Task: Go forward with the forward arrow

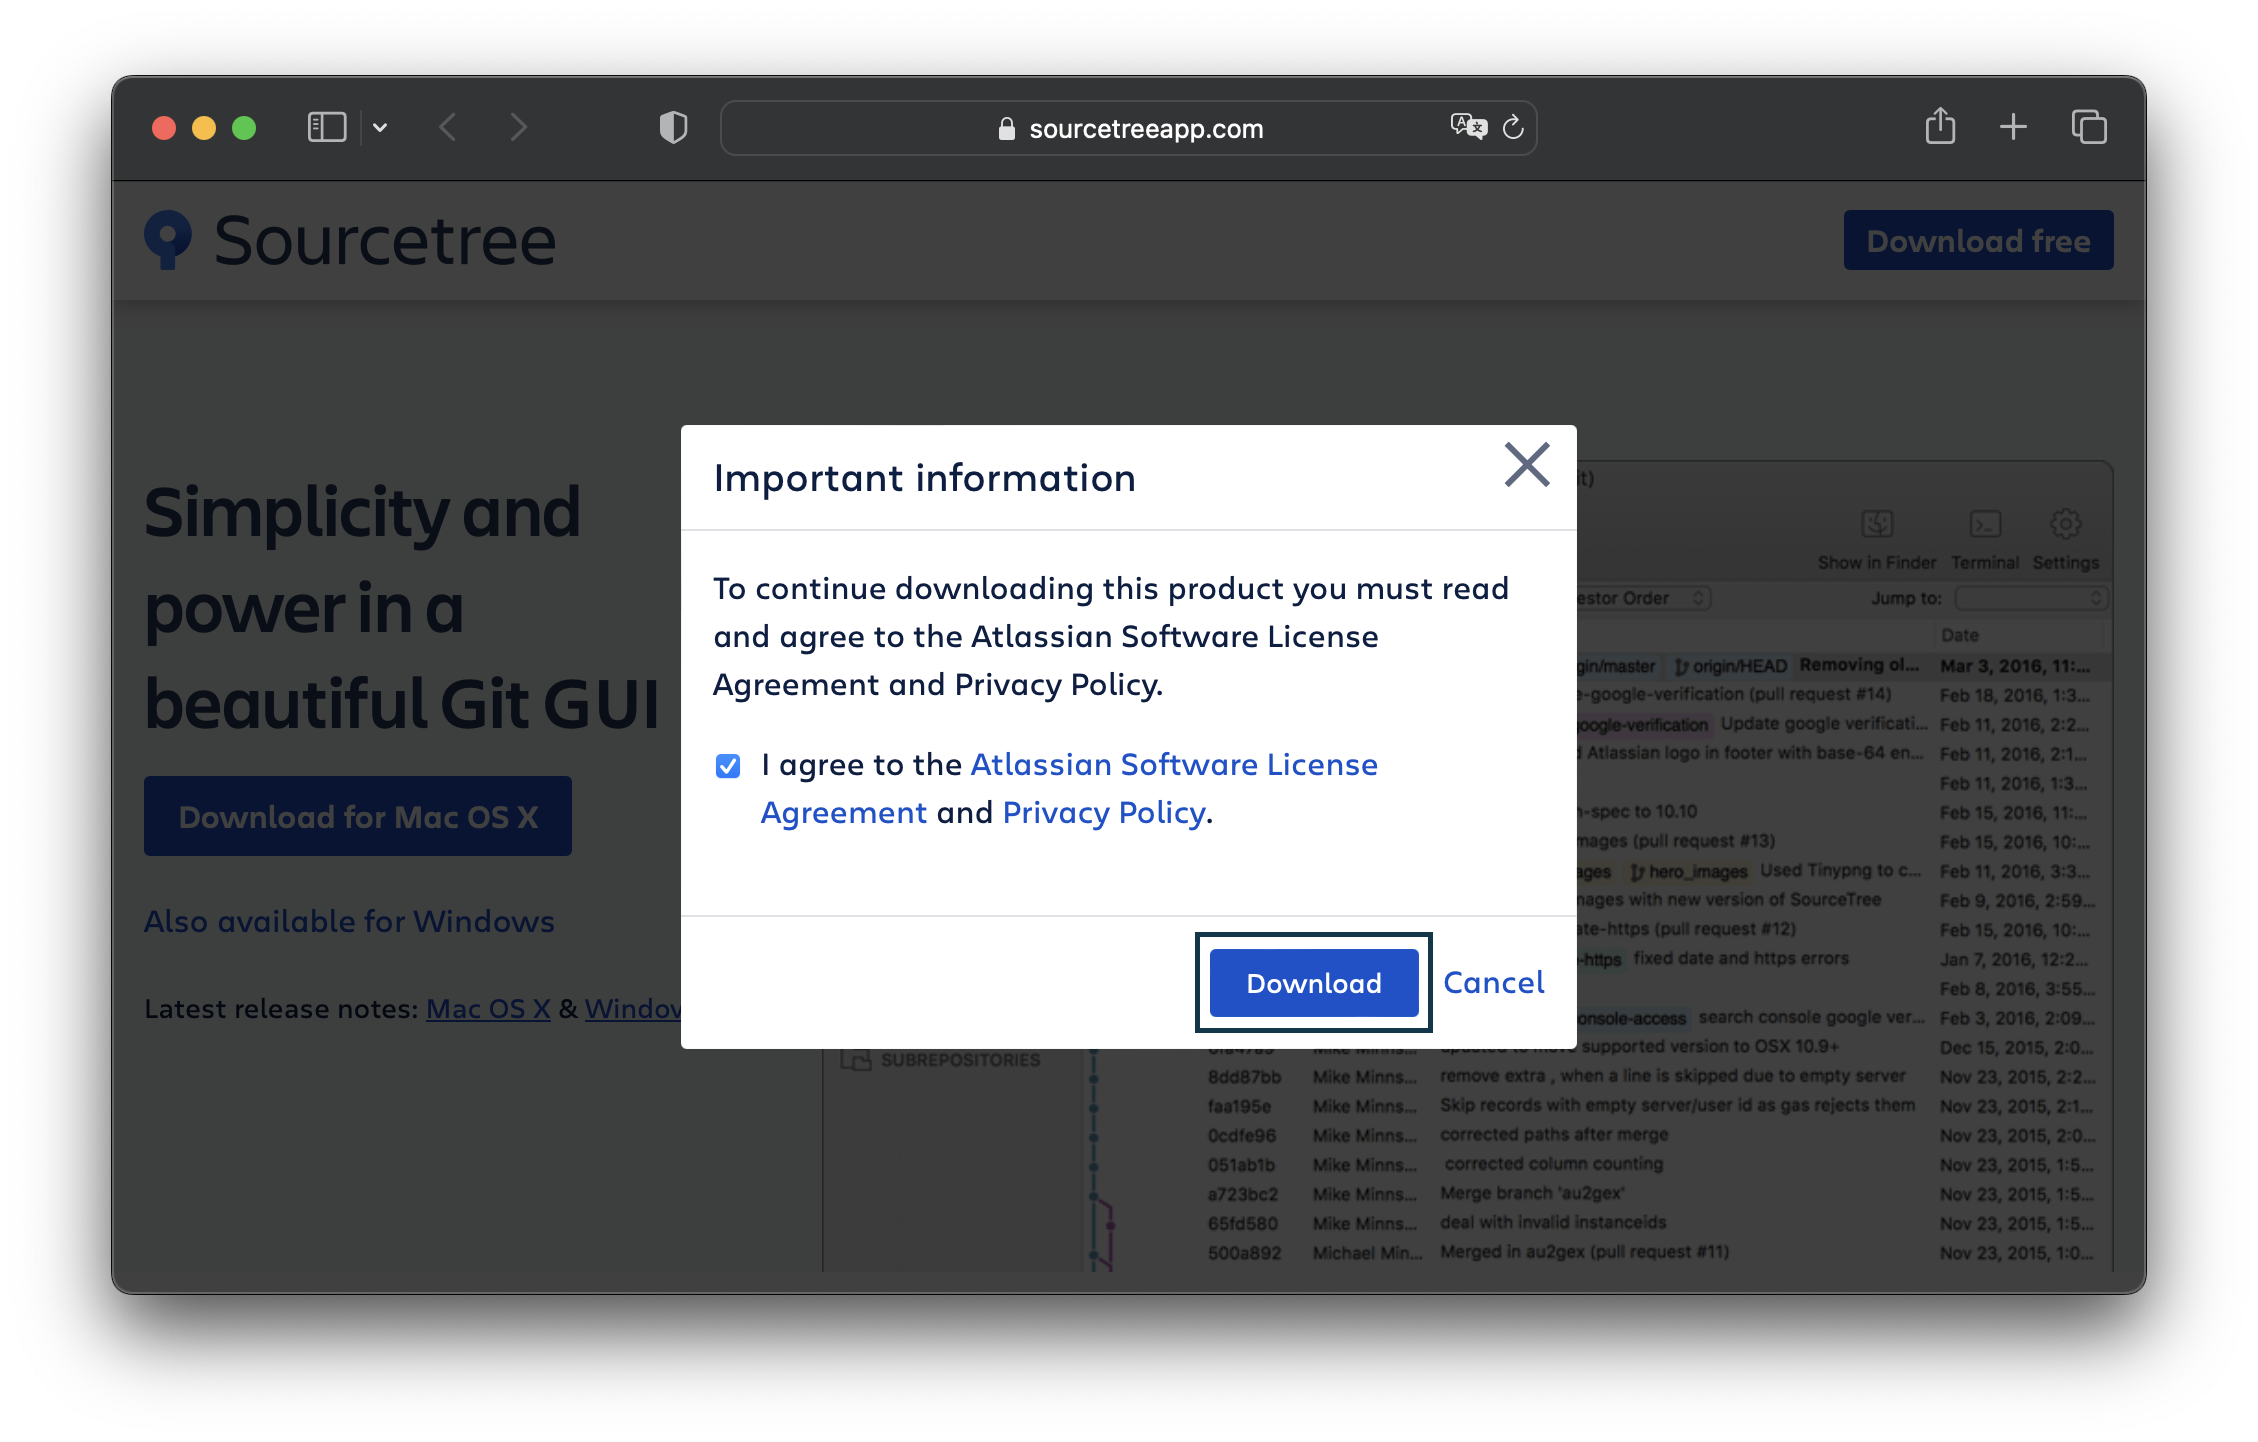Action: (x=517, y=128)
